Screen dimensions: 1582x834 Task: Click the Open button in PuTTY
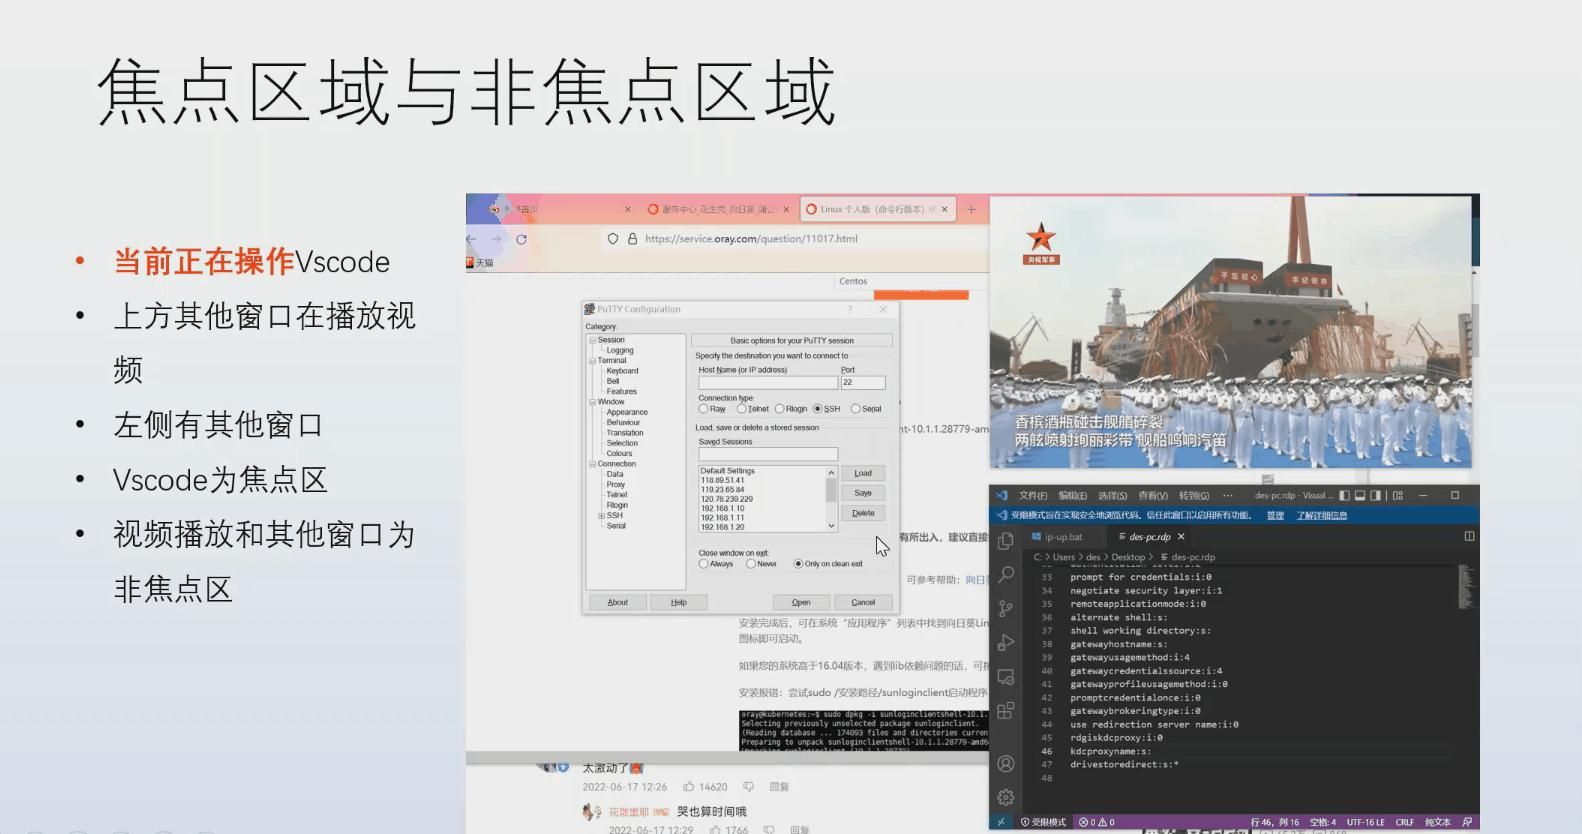(801, 602)
